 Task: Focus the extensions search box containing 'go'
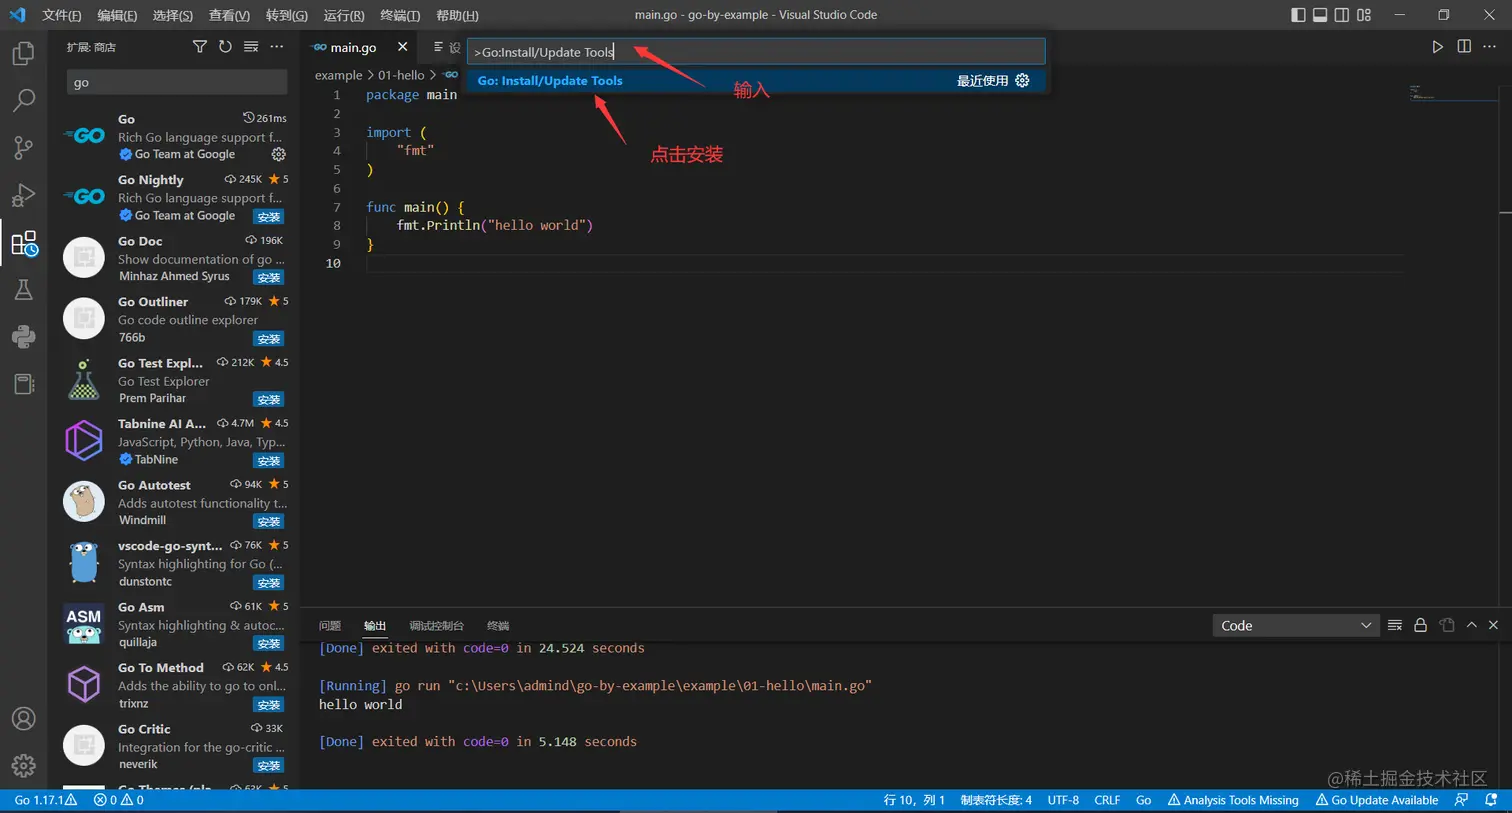pyautogui.click(x=177, y=83)
